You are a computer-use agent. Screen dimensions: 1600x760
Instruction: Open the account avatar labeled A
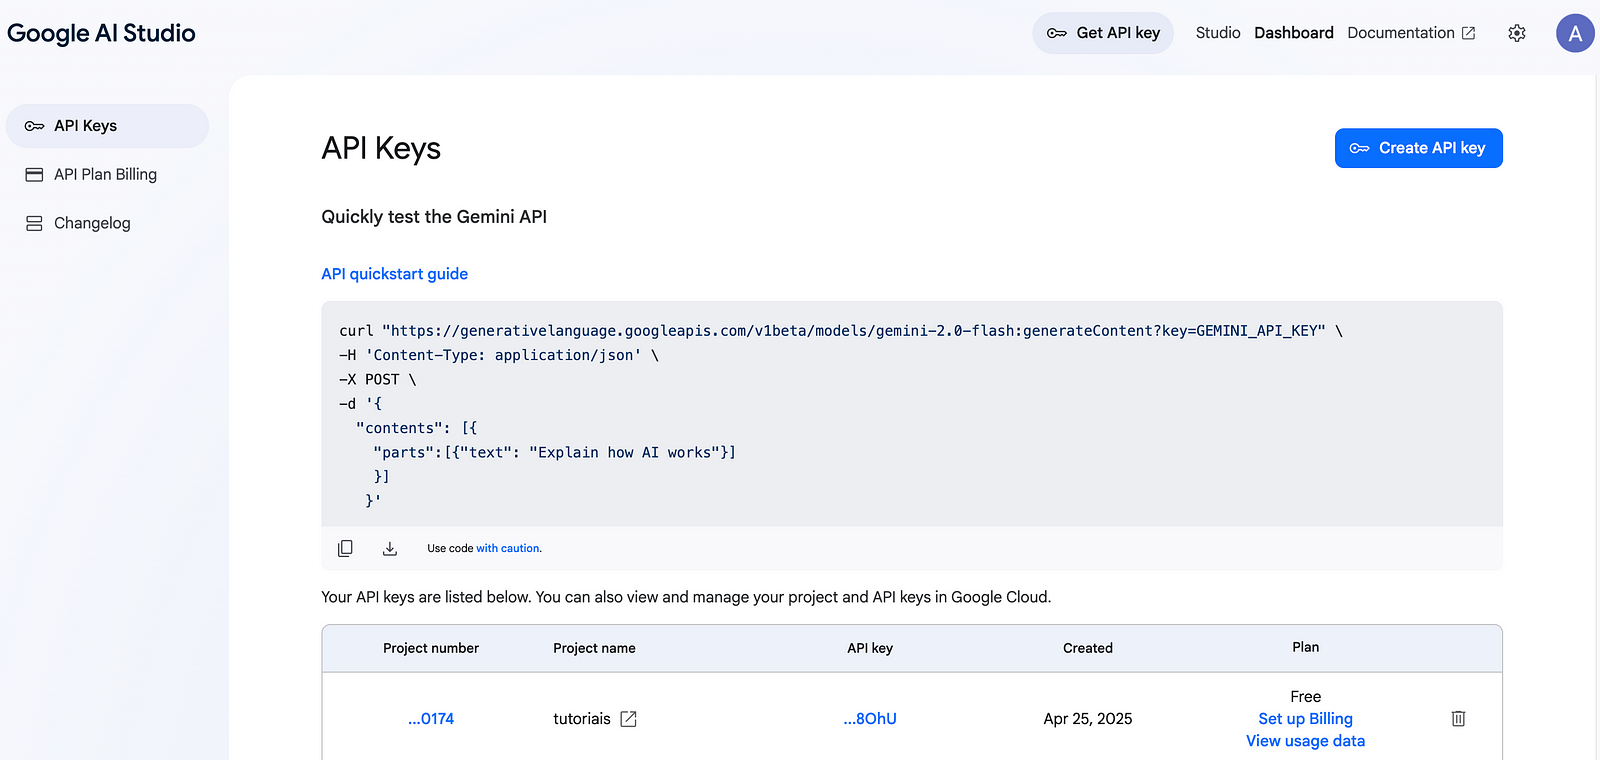[x=1574, y=33]
